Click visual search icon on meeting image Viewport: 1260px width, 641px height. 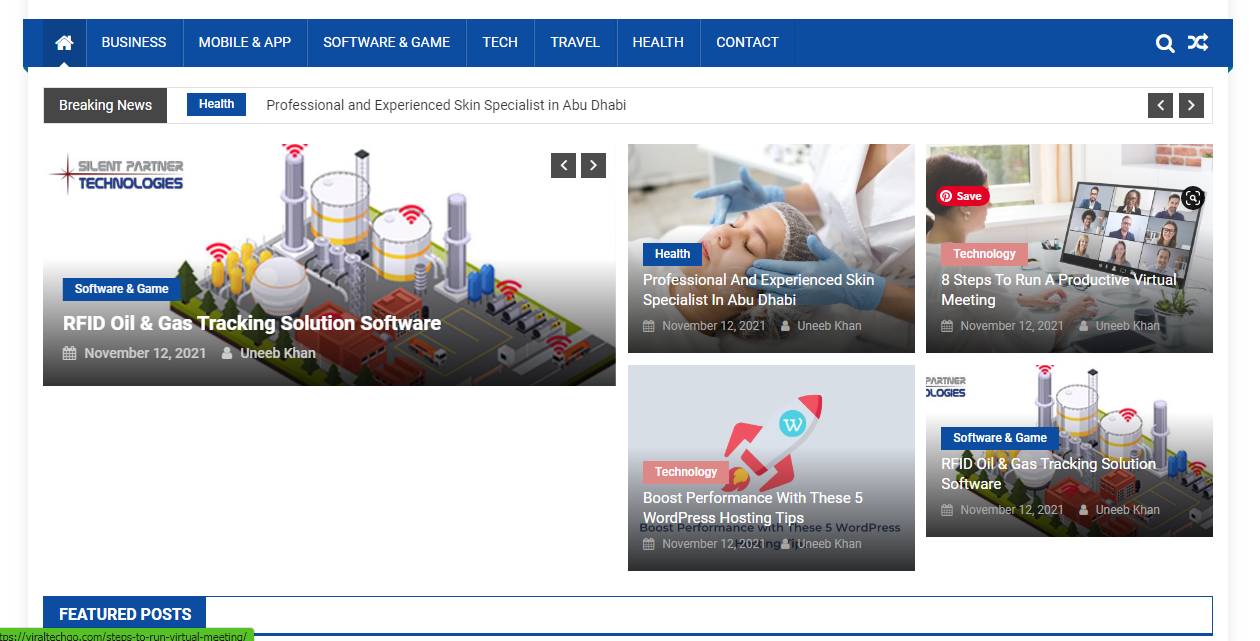click(1193, 198)
